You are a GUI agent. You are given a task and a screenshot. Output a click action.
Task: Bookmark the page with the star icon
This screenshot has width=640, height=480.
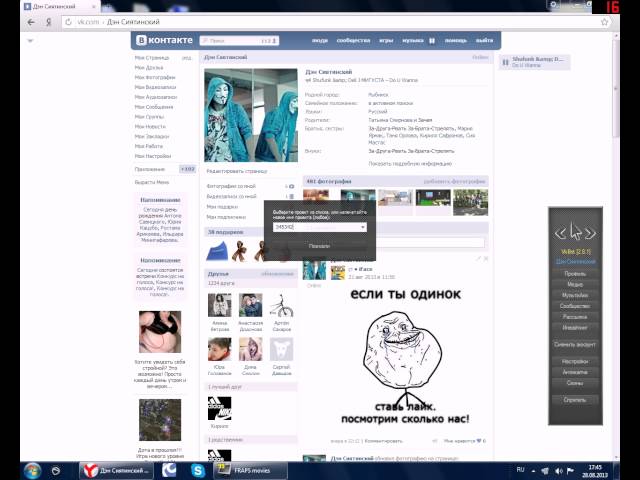tap(604, 22)
